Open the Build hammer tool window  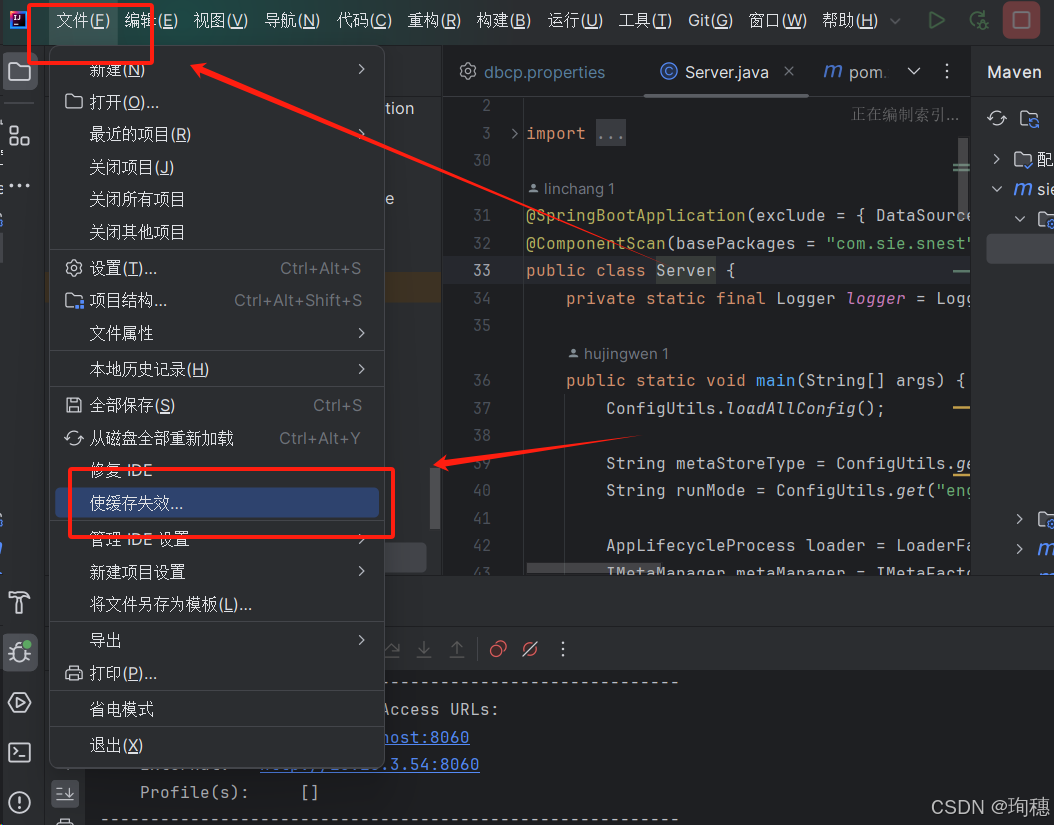(x=19, y=602)
